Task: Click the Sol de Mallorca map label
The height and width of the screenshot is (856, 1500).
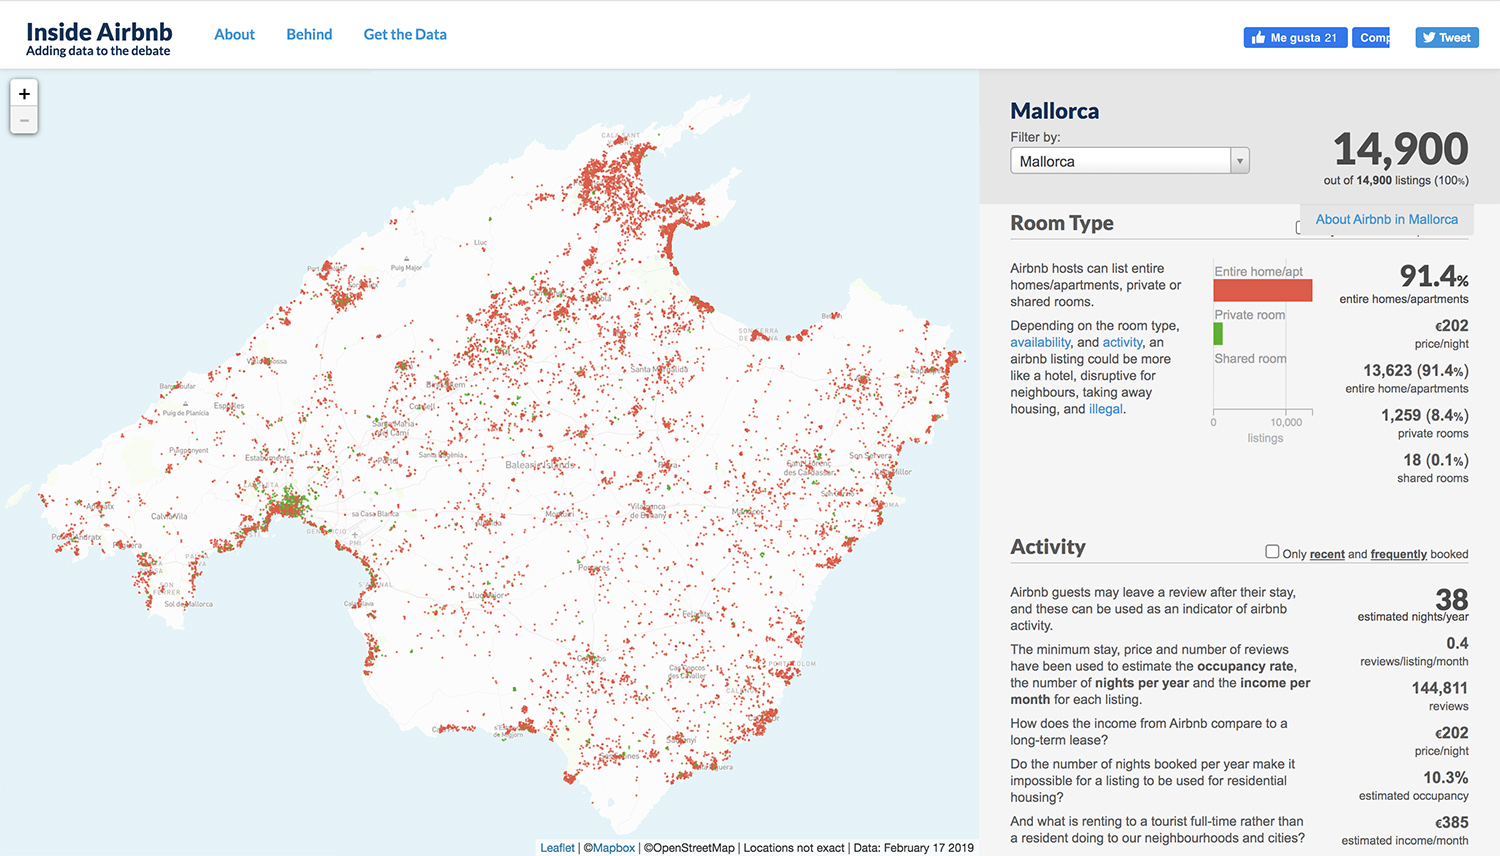Action: [188, 604]
